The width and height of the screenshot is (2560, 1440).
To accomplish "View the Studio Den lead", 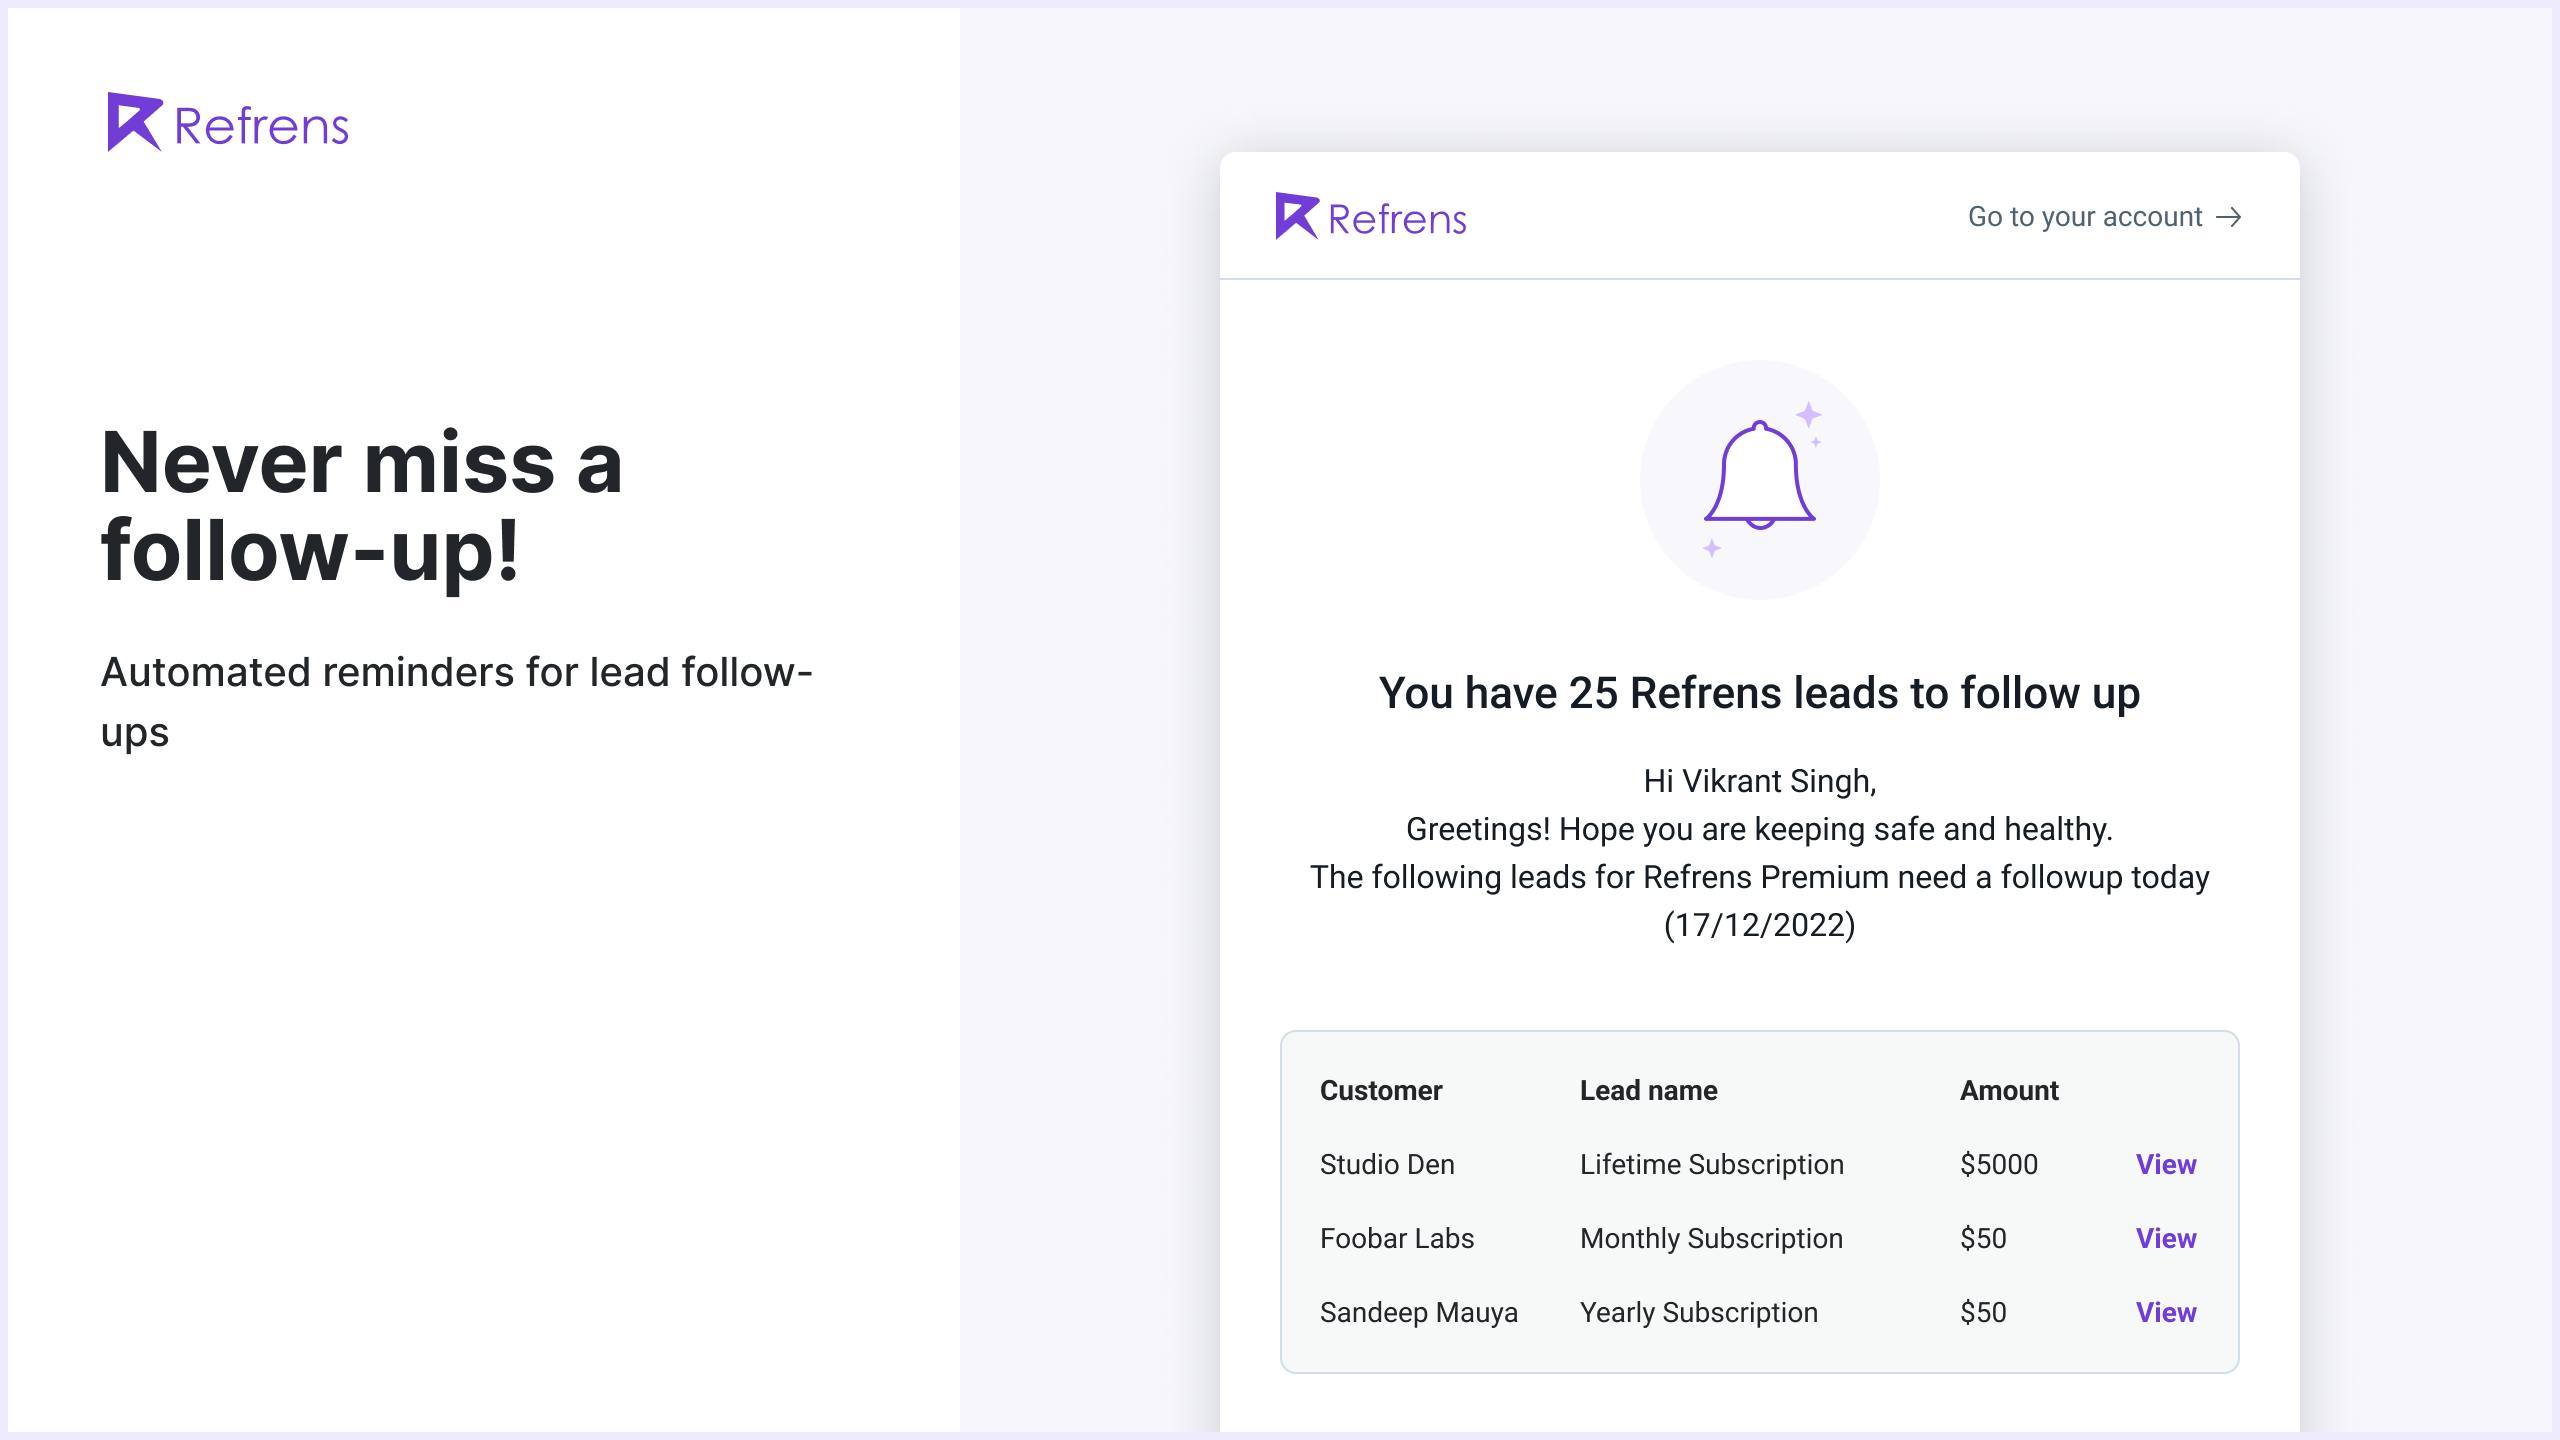I will [x=2166, y=1164].
